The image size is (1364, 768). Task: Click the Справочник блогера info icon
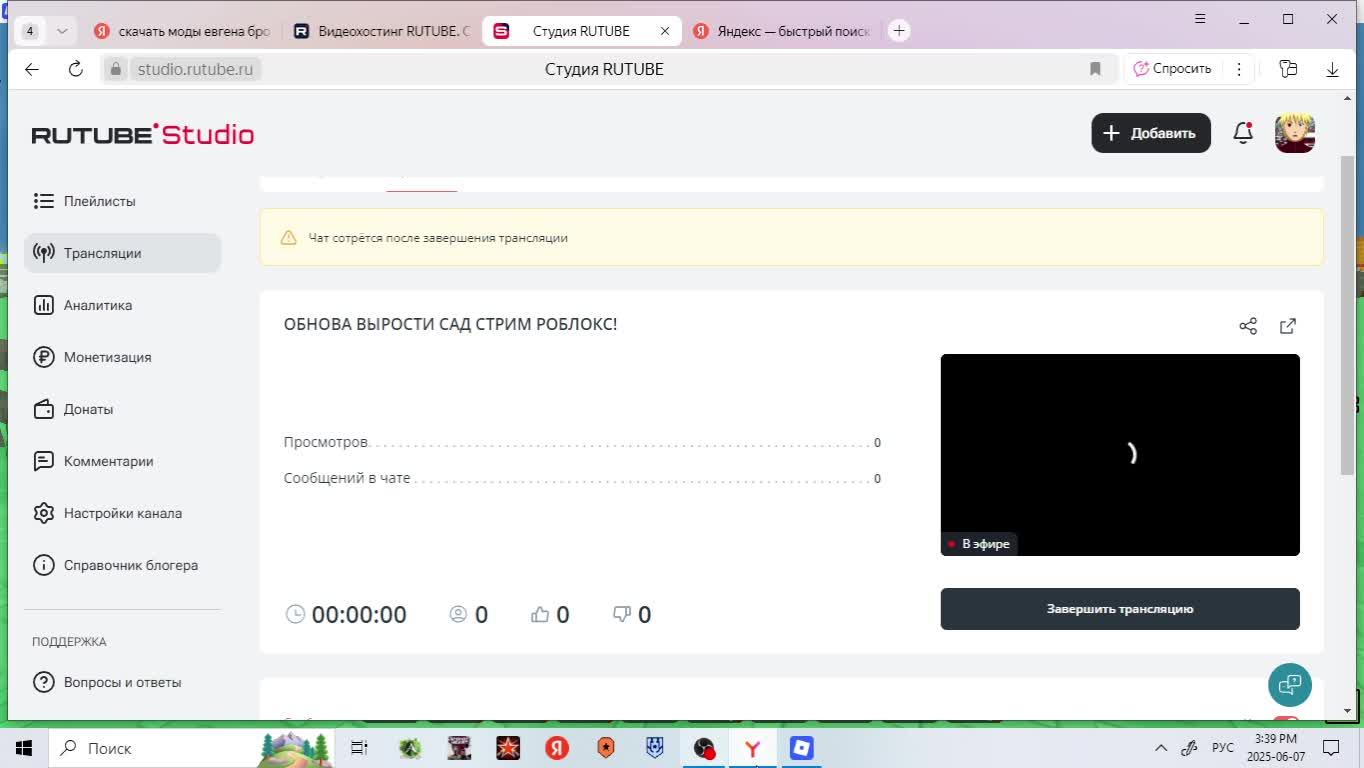pyautogui.click(x=43, y=565)
